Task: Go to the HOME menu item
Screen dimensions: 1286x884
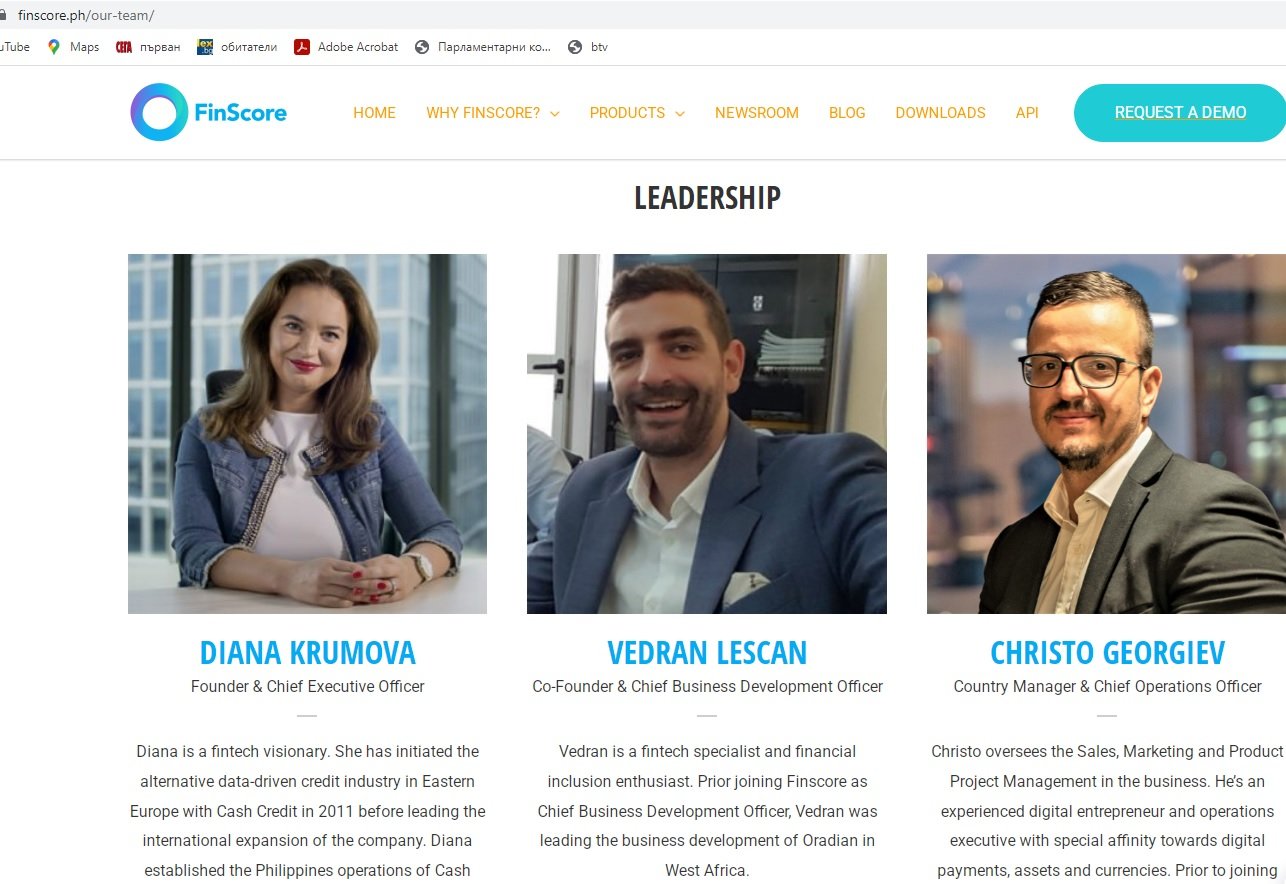Action: click(374, 113)
